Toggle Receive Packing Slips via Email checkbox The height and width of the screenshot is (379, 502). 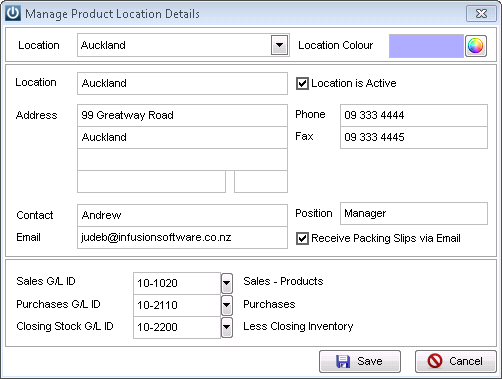(302, 239)
